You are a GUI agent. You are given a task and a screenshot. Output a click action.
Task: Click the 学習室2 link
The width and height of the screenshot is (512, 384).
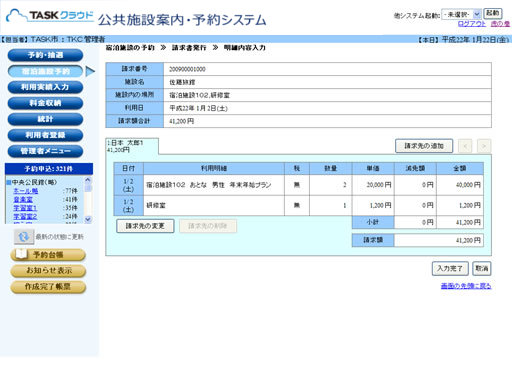coord(25,217)
